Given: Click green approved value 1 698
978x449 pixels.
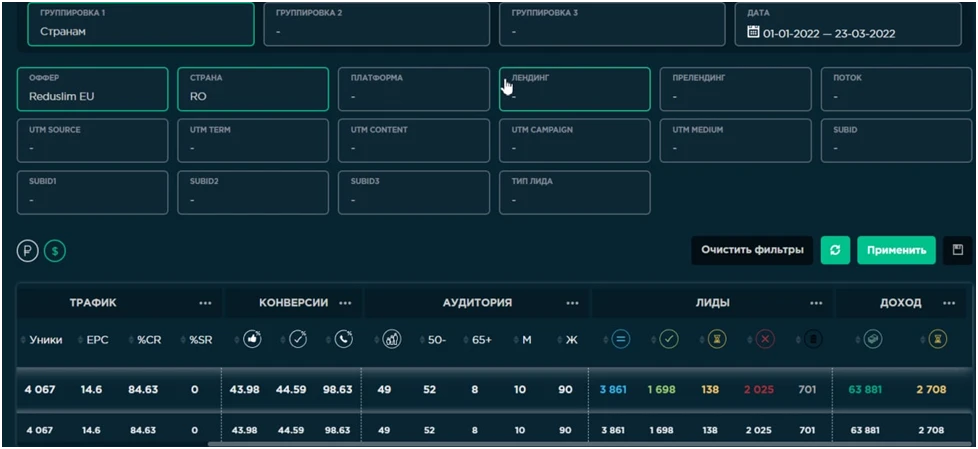Looking at the screenshot, I should (661, 390).
